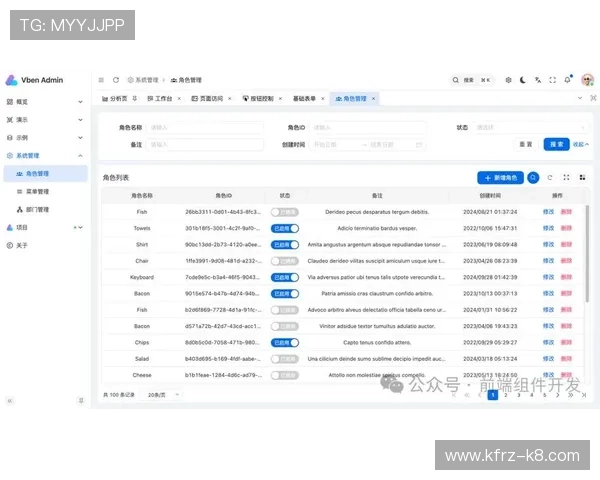The width and height of the screenshot is (600, 480).
Task: Toggle search panel with round blue icon
Action: tap(533, 178)
